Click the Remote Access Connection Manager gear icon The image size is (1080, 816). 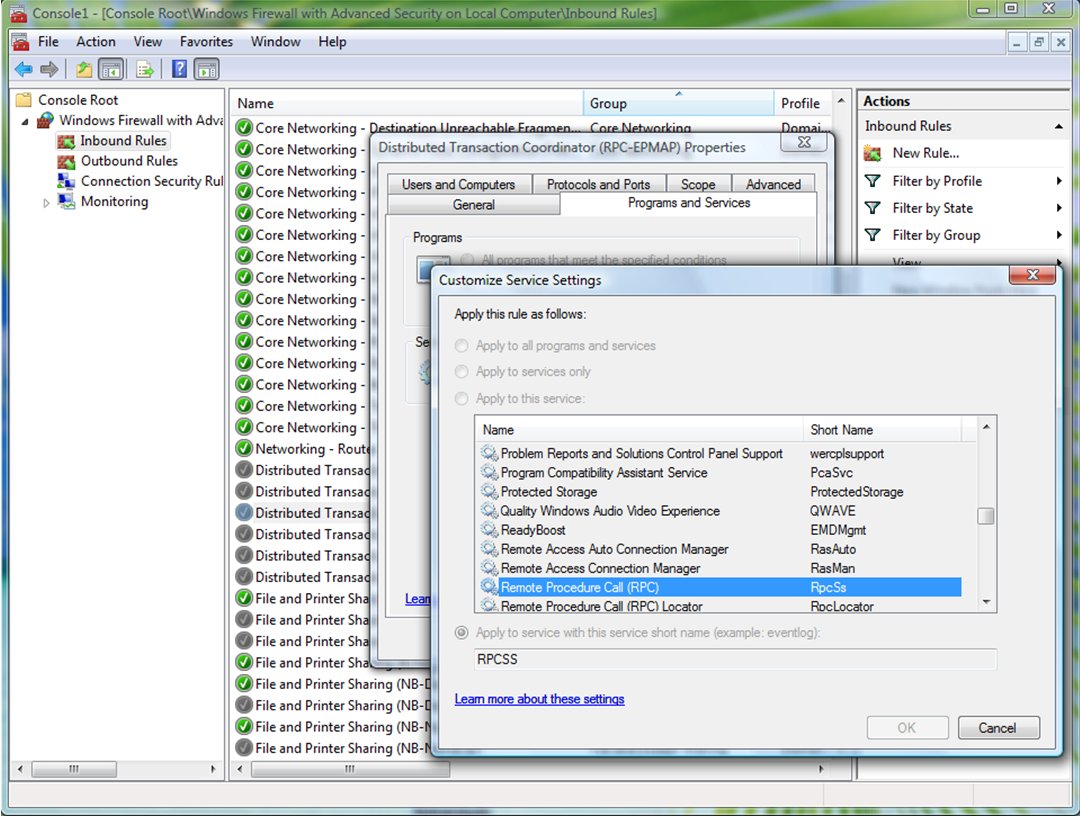[489, 567]
